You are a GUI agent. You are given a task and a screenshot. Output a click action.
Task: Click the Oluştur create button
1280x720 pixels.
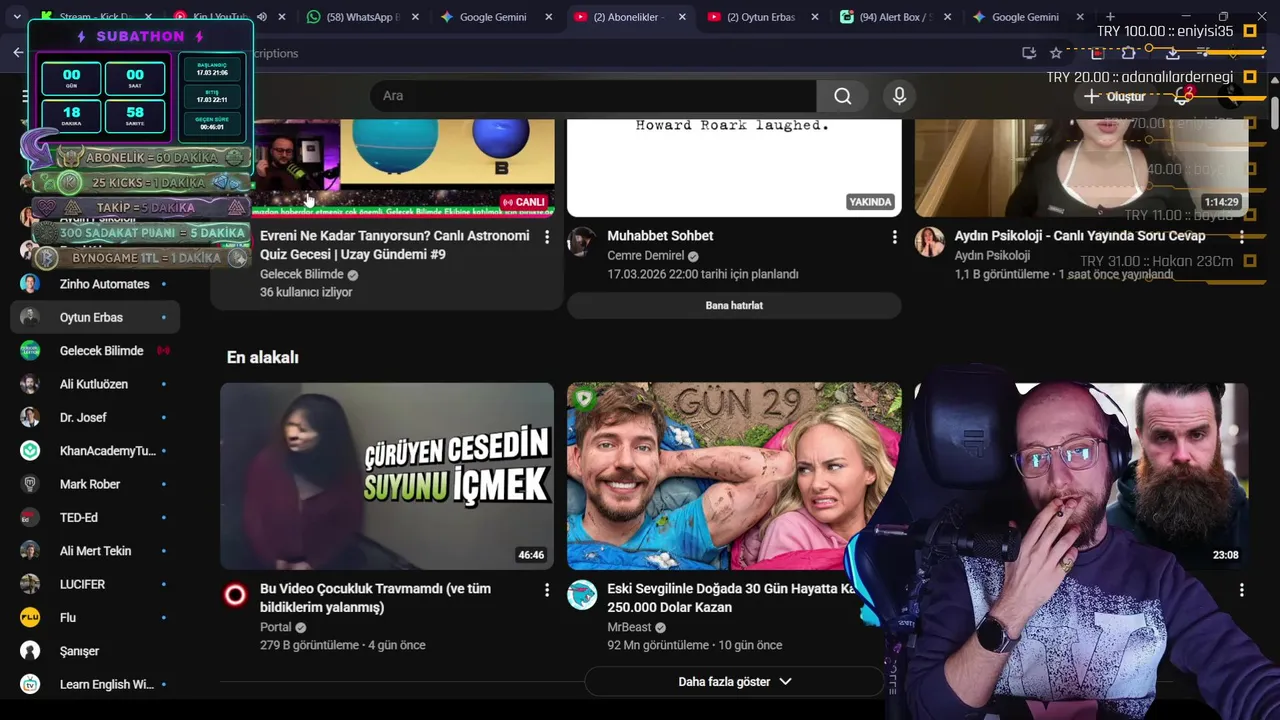tap(1115, 96)
